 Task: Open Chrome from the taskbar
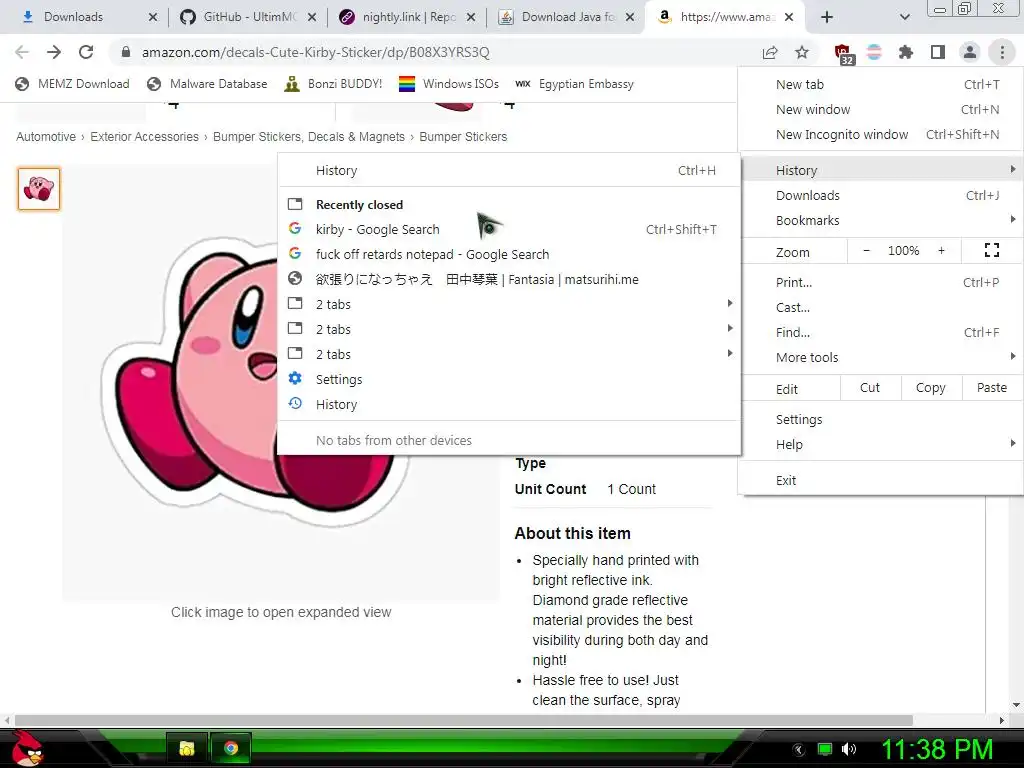click(231, 748)
